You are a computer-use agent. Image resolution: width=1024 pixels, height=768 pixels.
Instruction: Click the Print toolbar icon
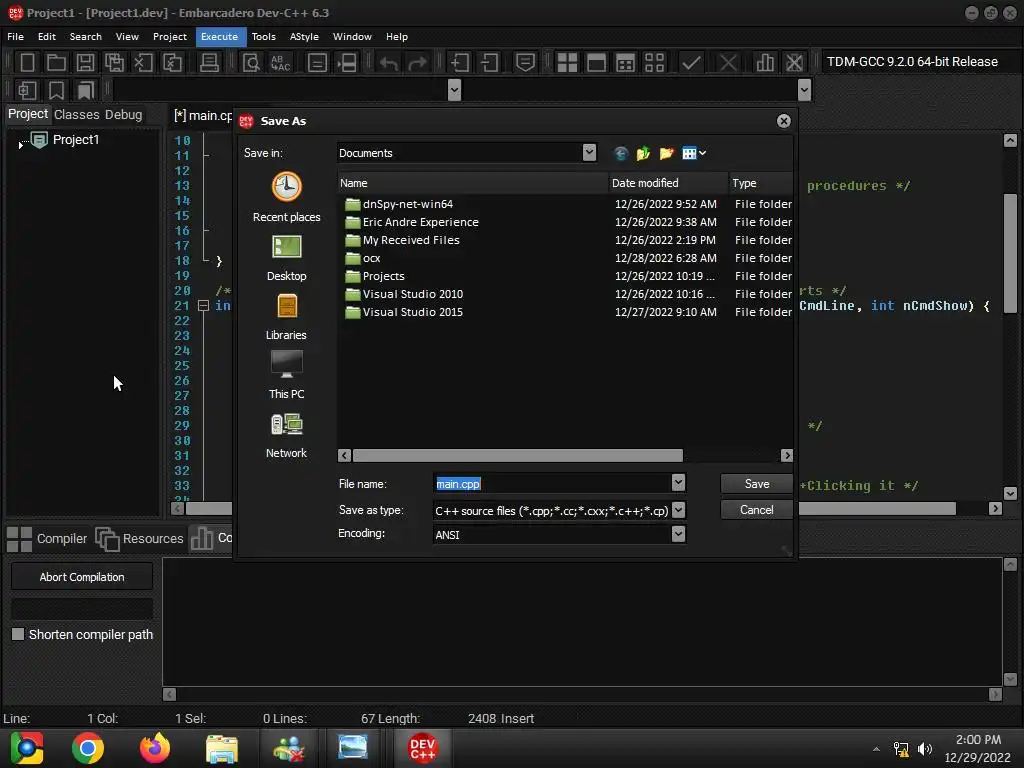pyautogui.click(x=209, y=63)
